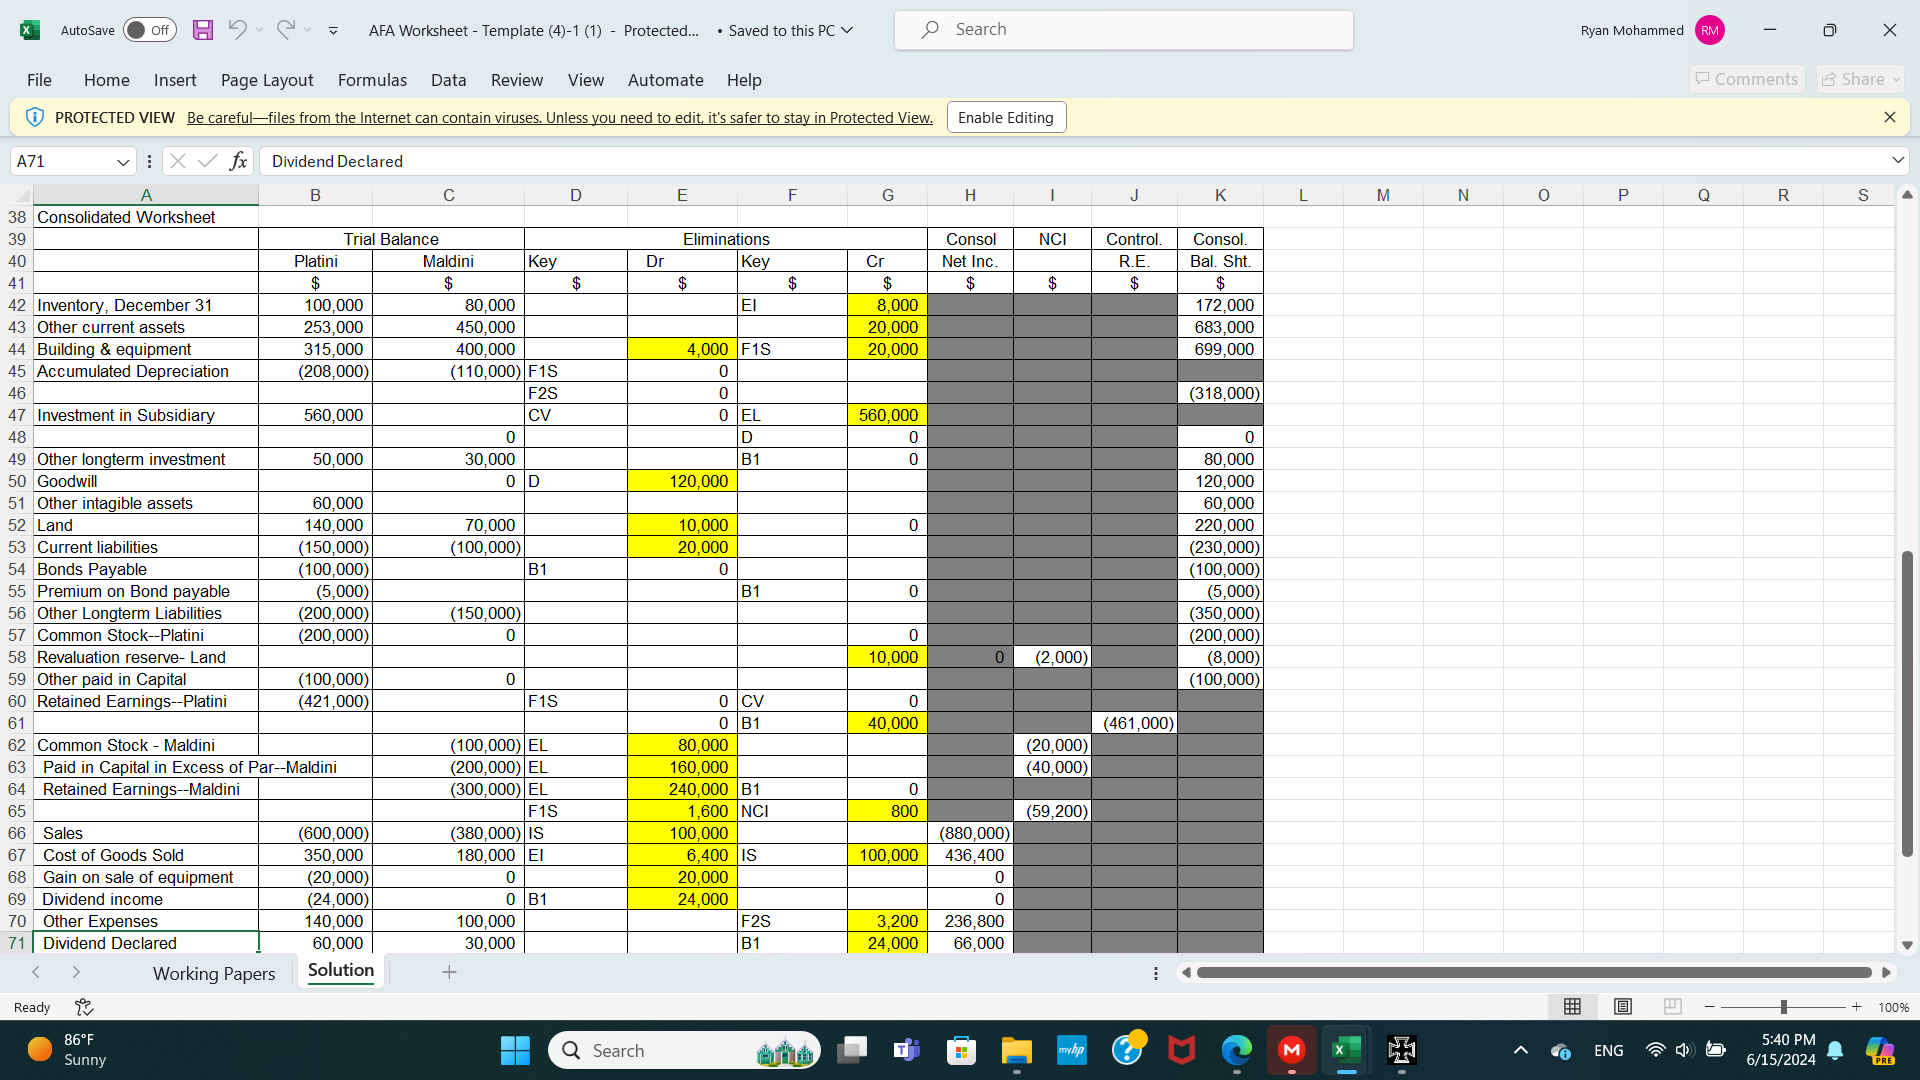Click the Insert Function fx icon
This screenshot has width=1920, height=1080.
click(238, 161)
